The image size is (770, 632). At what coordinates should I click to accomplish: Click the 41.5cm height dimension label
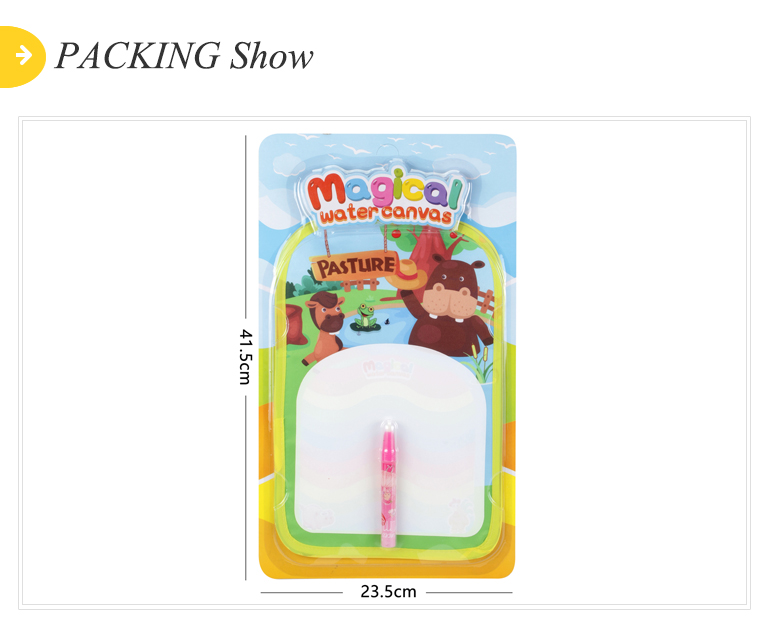click(246, 357)
